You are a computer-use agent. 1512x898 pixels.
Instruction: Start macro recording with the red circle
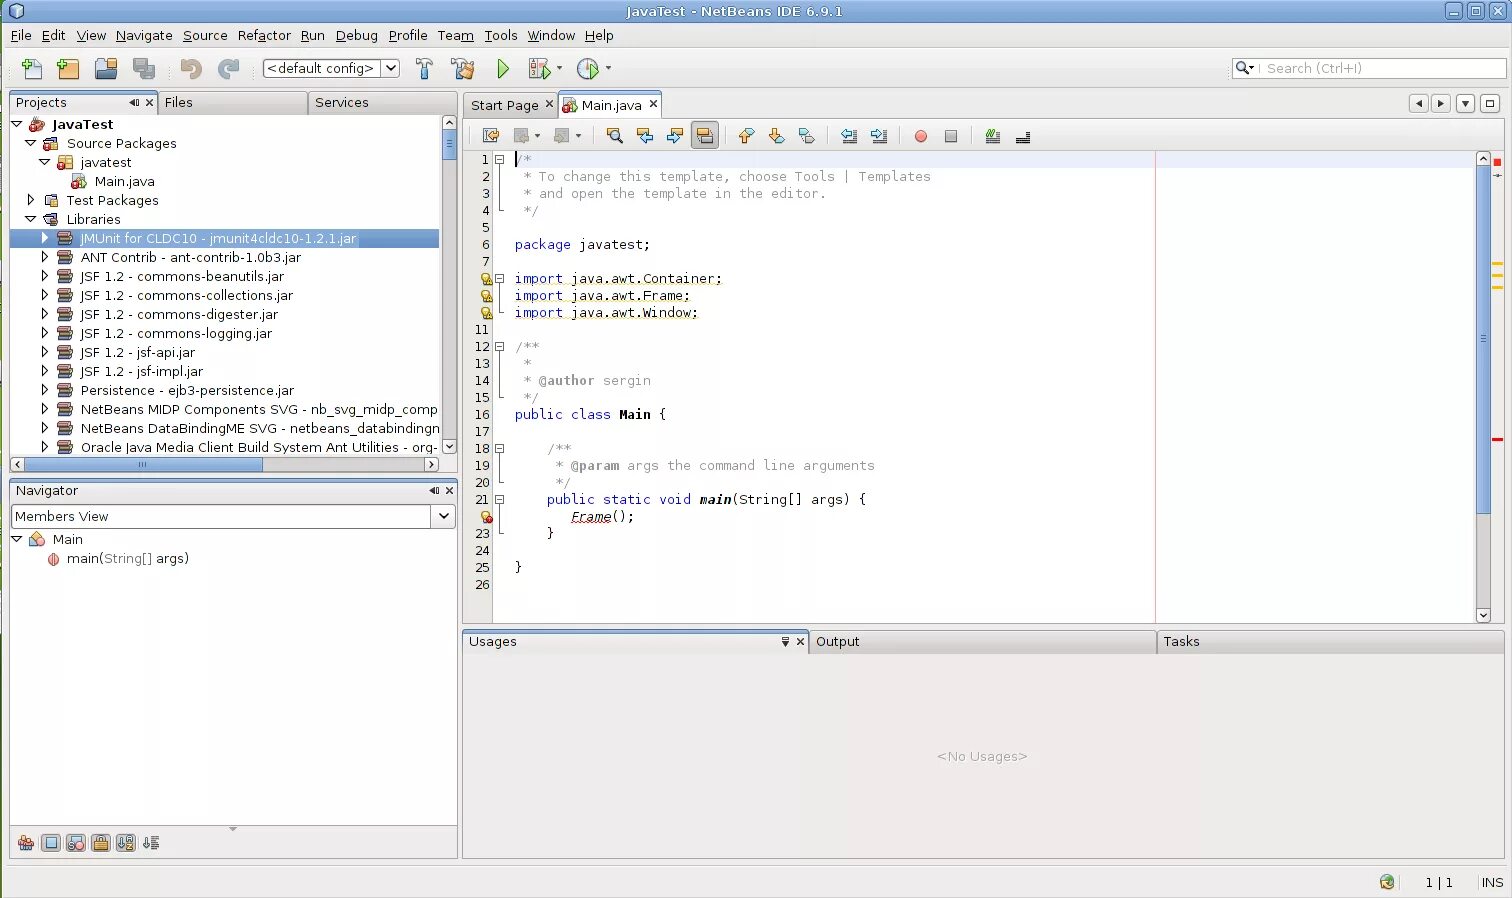[x=921, y=136]
